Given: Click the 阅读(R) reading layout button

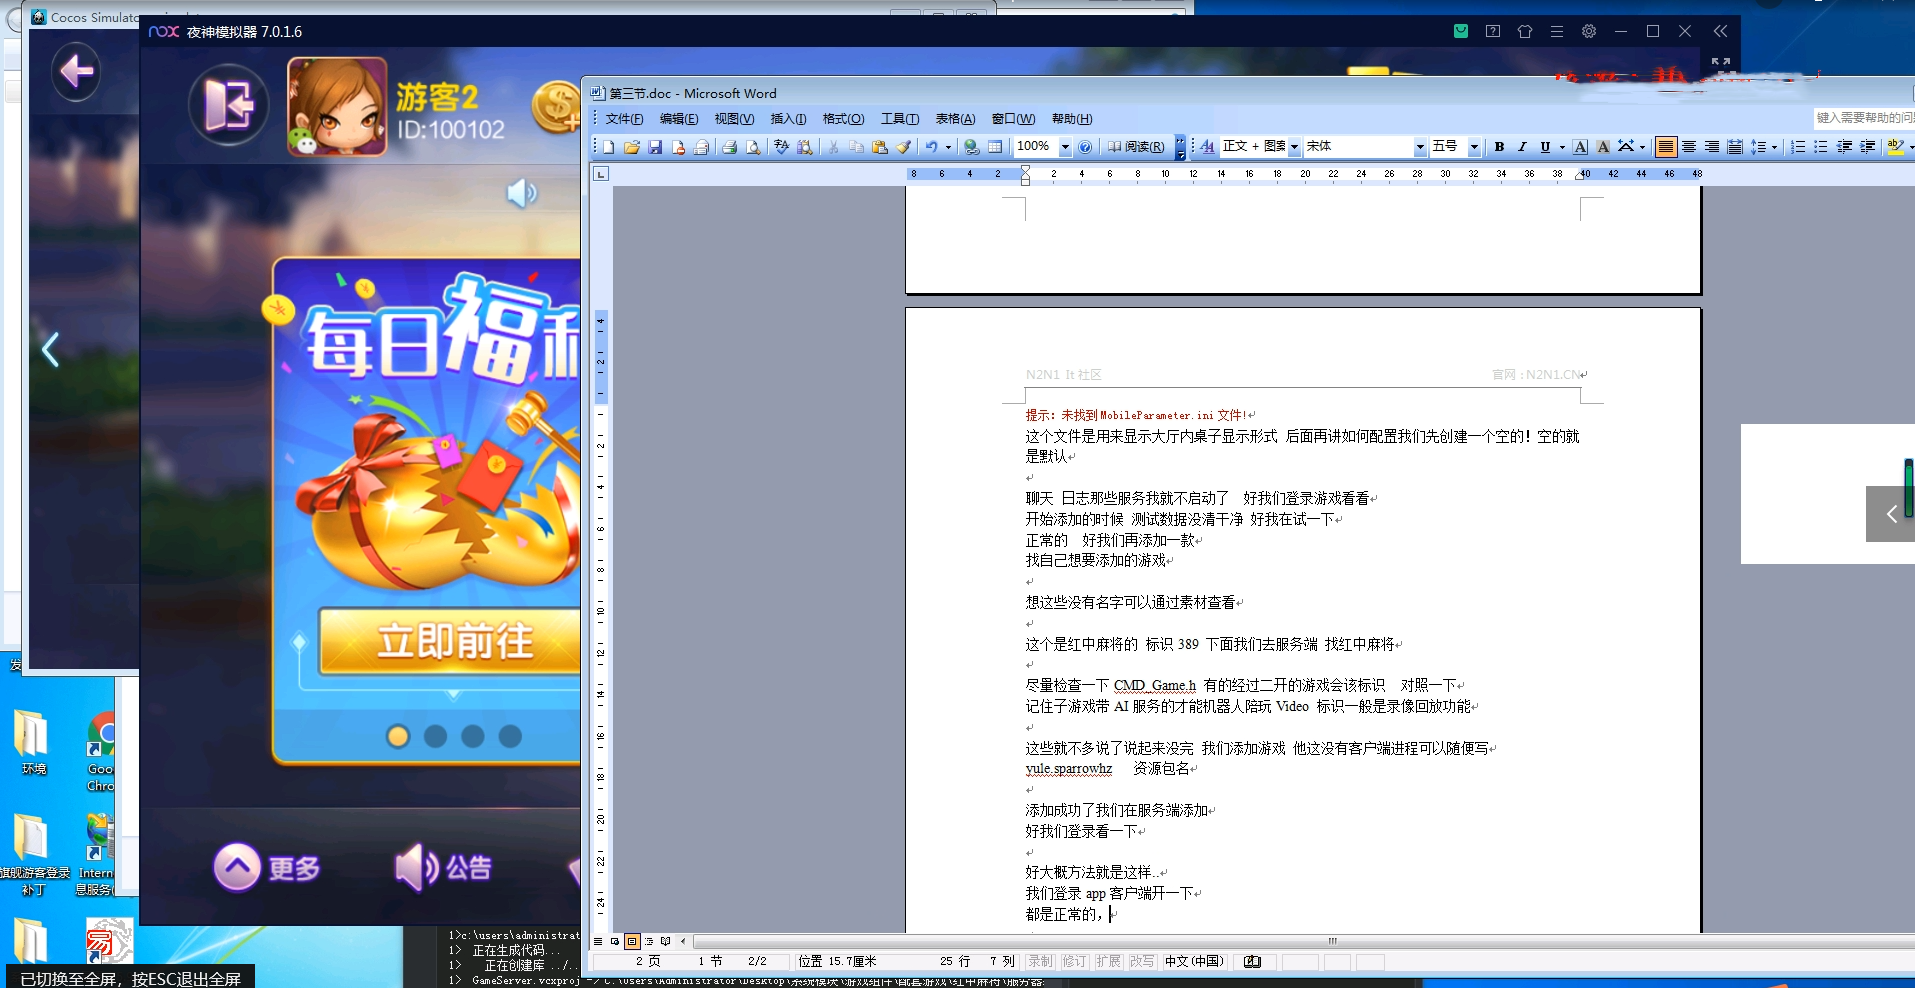Looking at the screenshot, I should pos(1136,147).
